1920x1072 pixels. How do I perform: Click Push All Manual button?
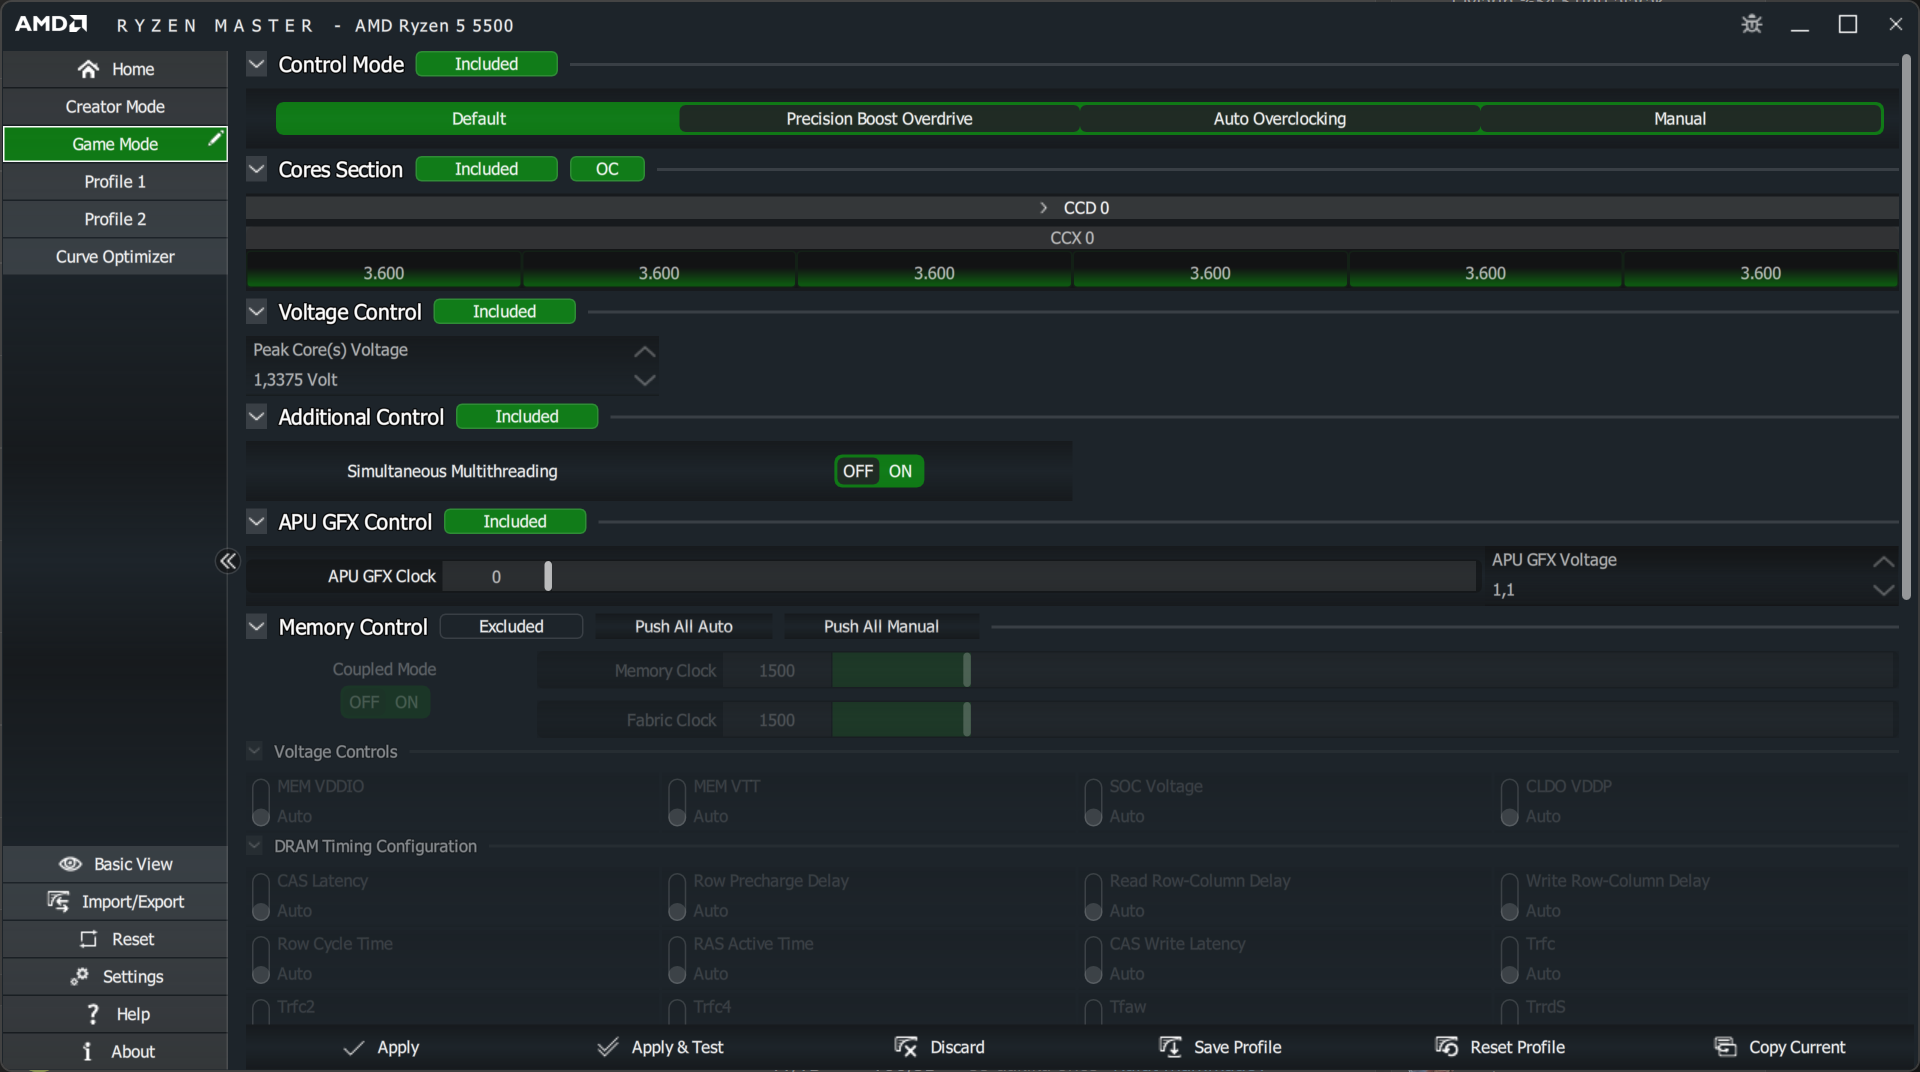881,627
